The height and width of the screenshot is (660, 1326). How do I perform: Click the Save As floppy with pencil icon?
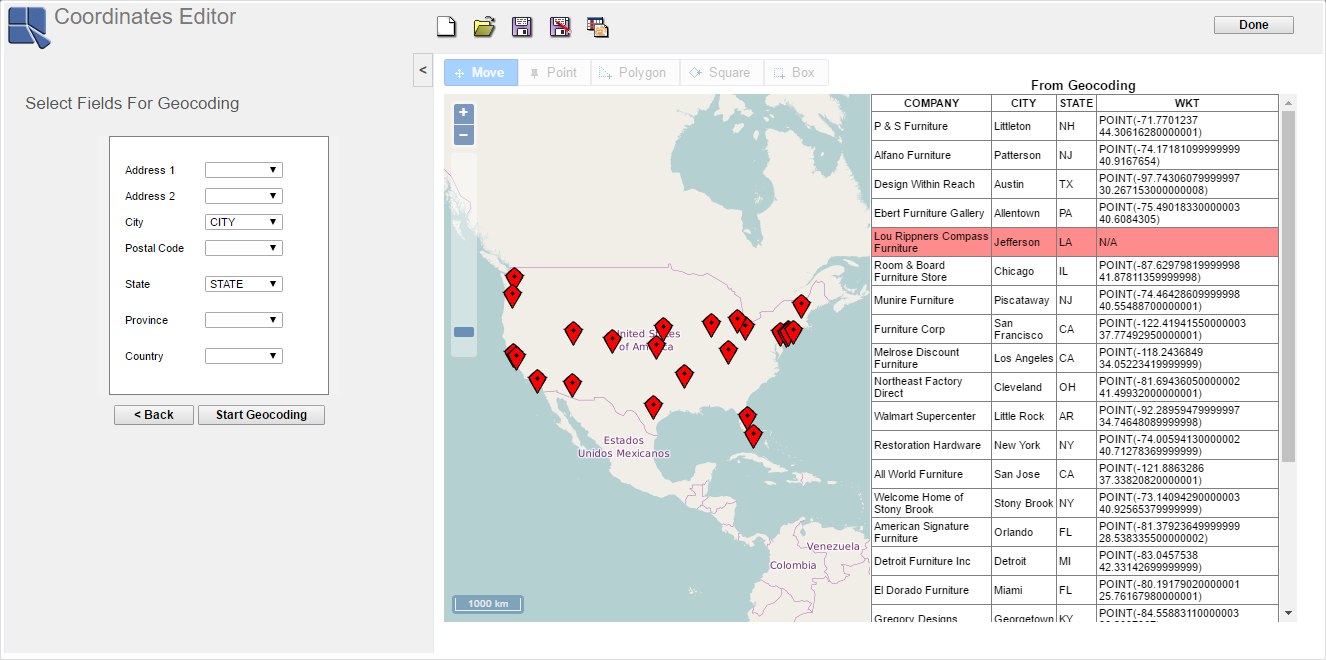(x=560, y=27)
